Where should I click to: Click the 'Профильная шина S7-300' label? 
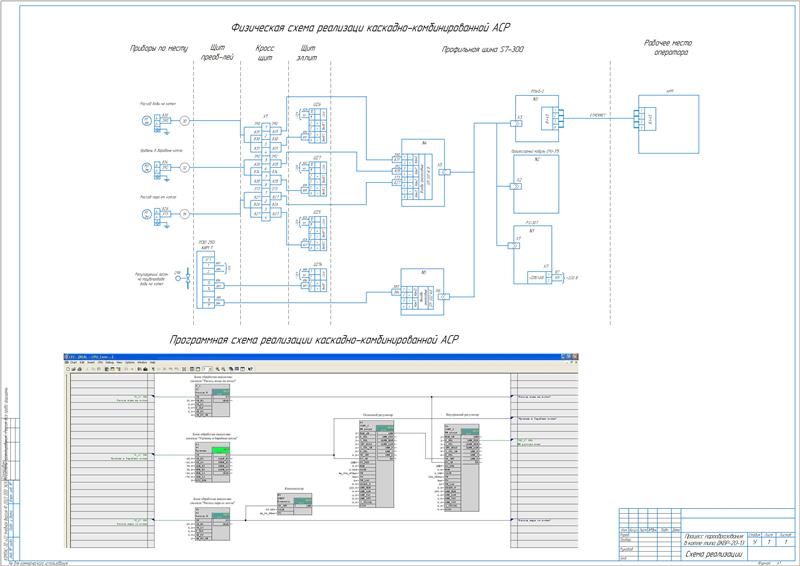[x=483, y=49]
